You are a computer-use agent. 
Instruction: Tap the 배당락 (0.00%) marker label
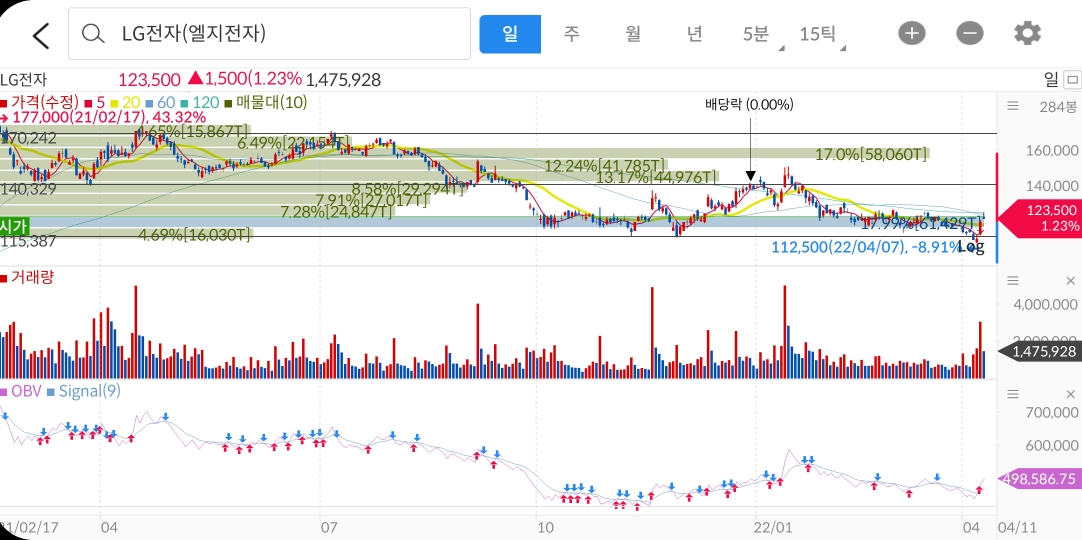(749, 105)
